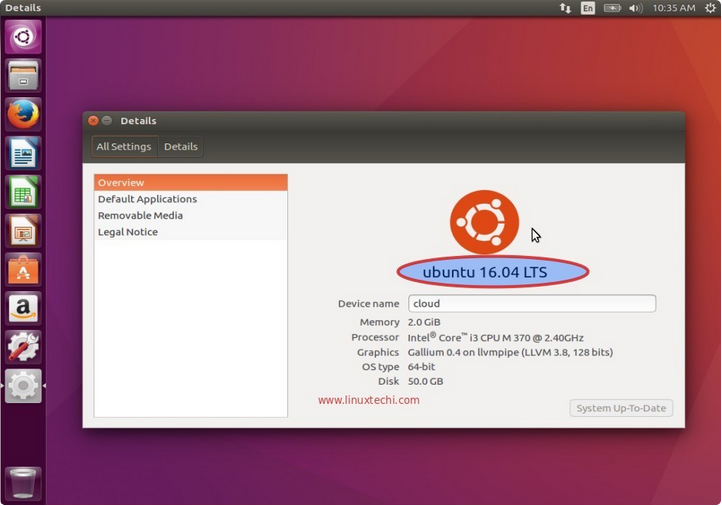Viewport: 722px width, 506px height.
Task: Click the System Up-To-Date button
Action: point(621,408)
